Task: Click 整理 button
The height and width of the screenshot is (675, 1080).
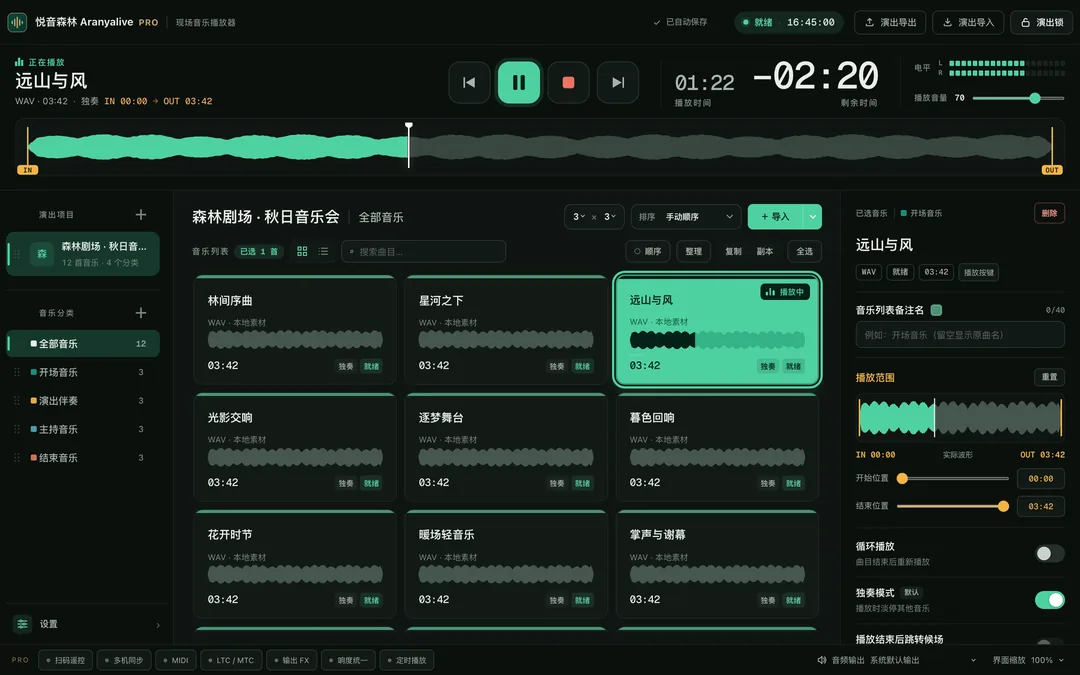Action: pos(694,251)
